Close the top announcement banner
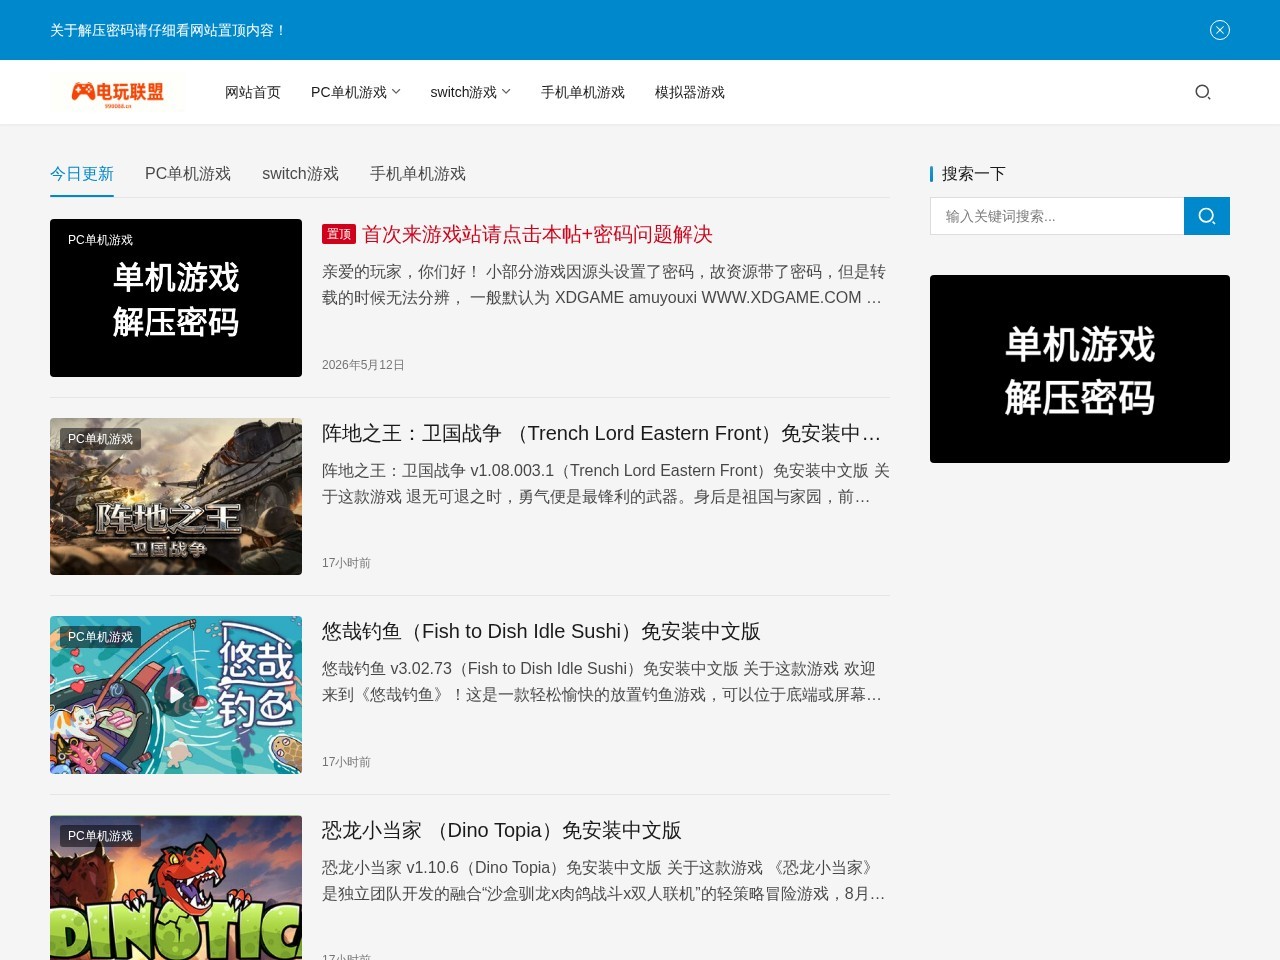This screenshot has height=960, width=1280. 1219,30
